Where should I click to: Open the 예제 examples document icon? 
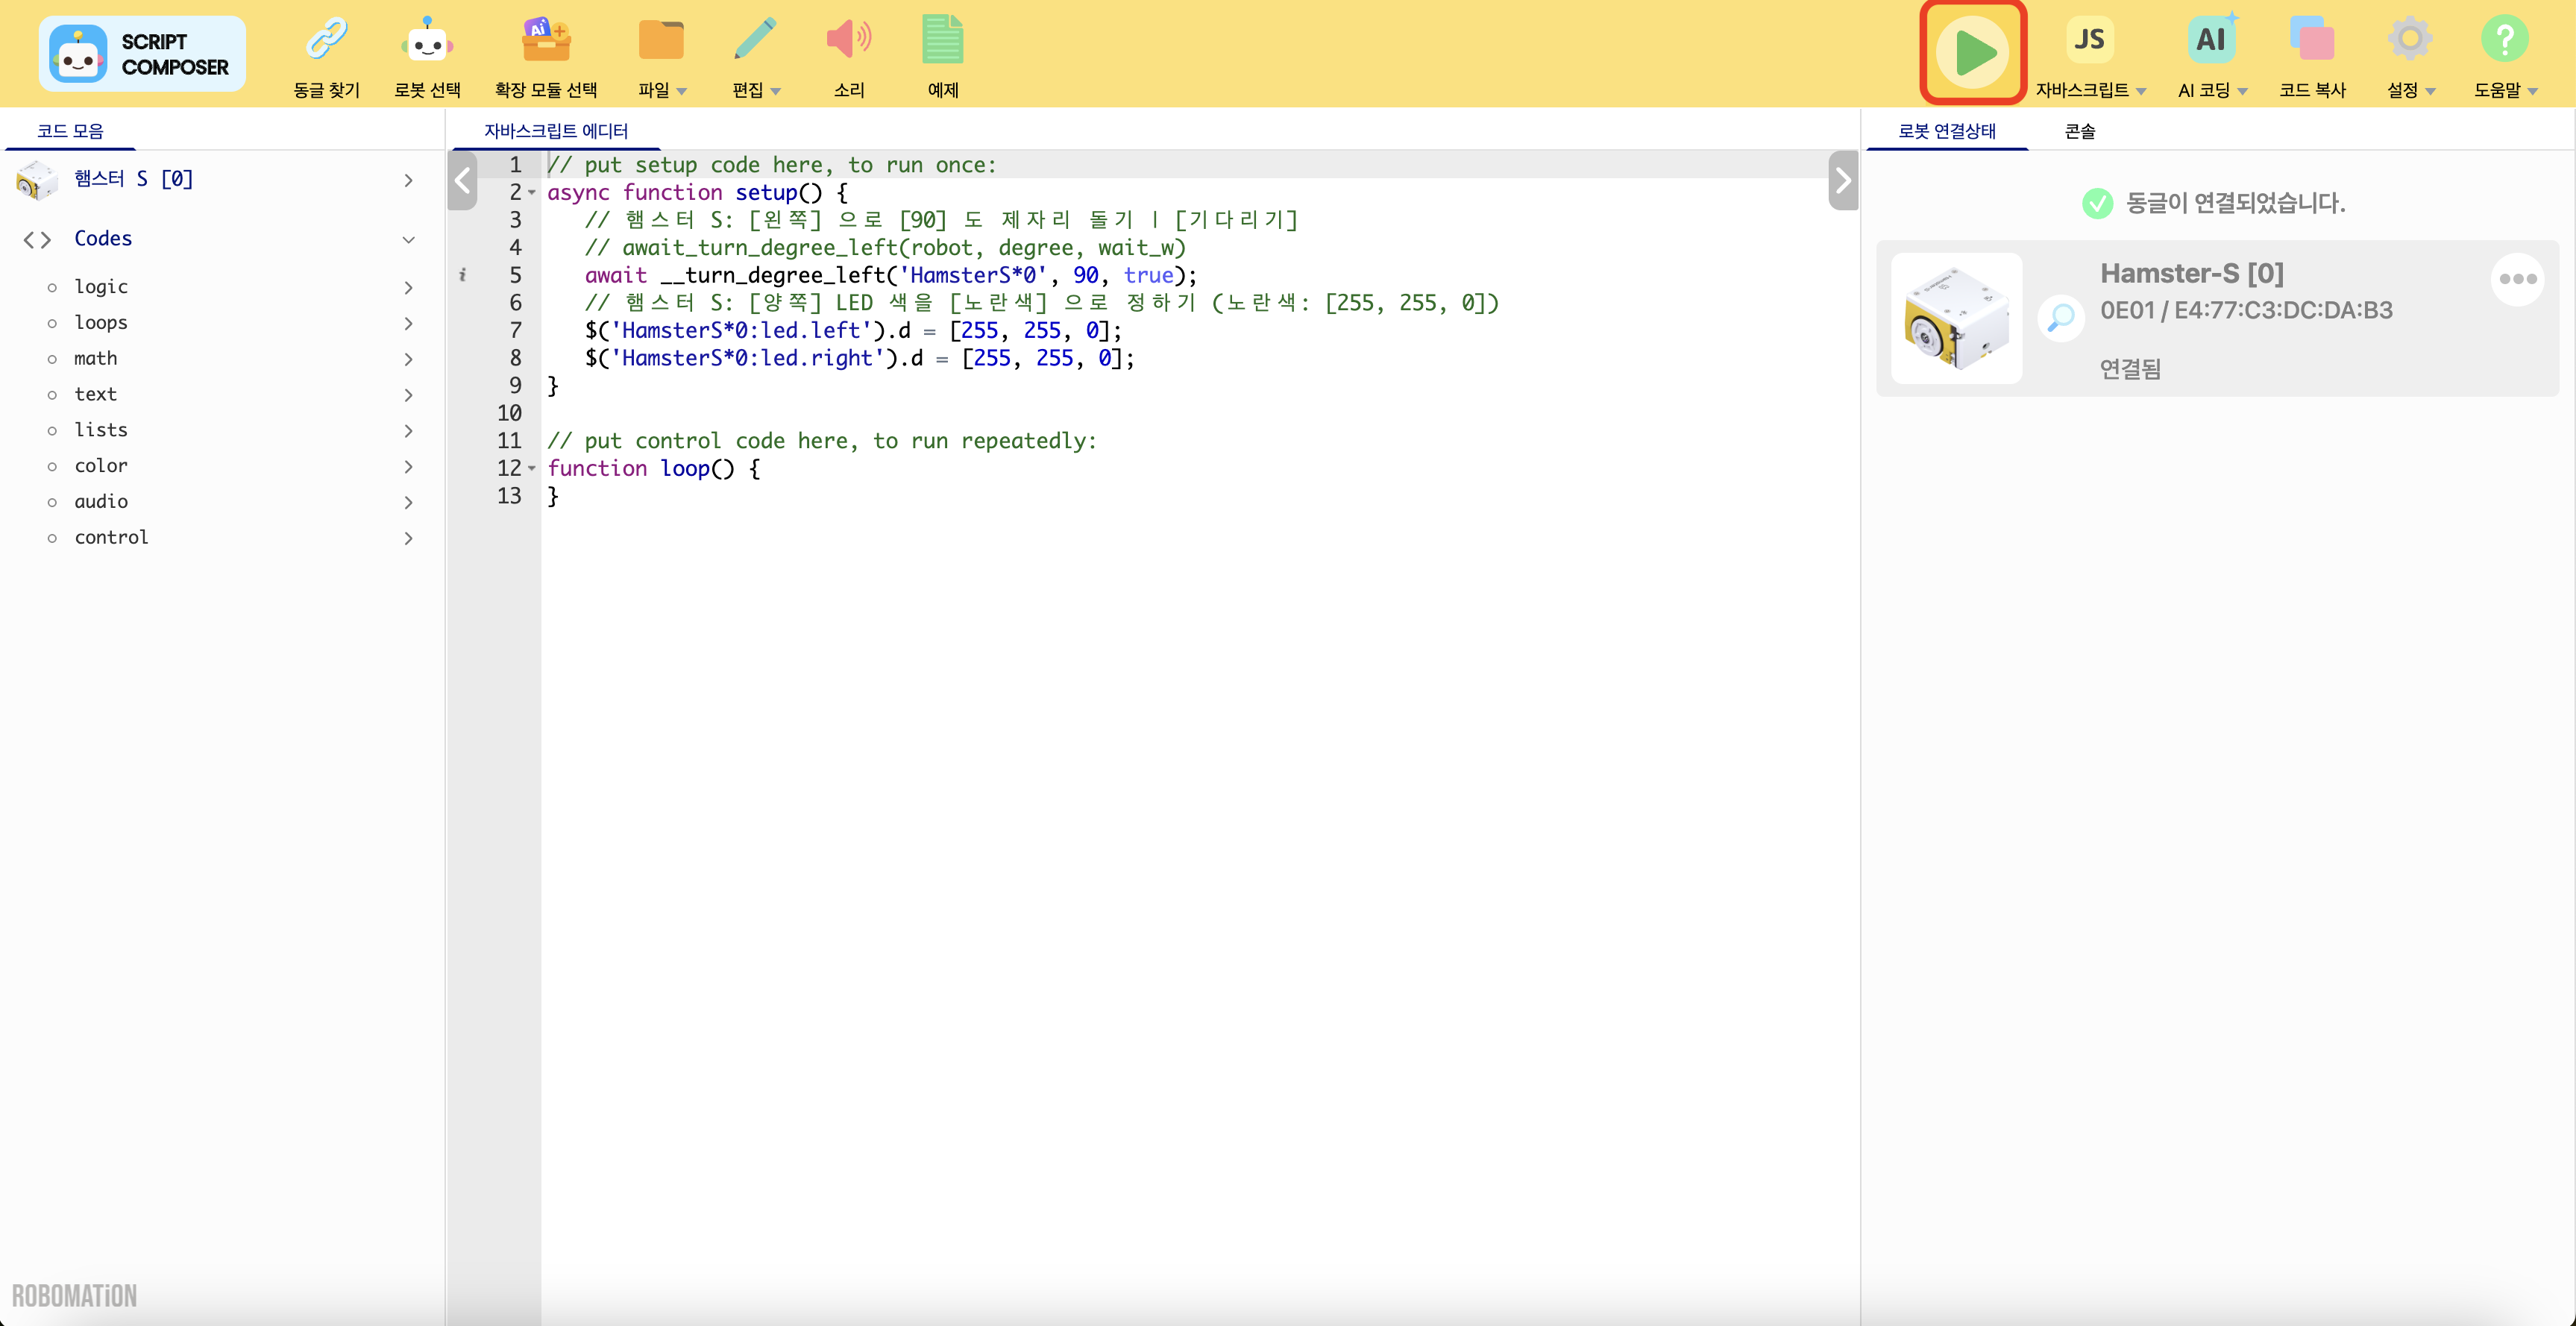[942, 40]
